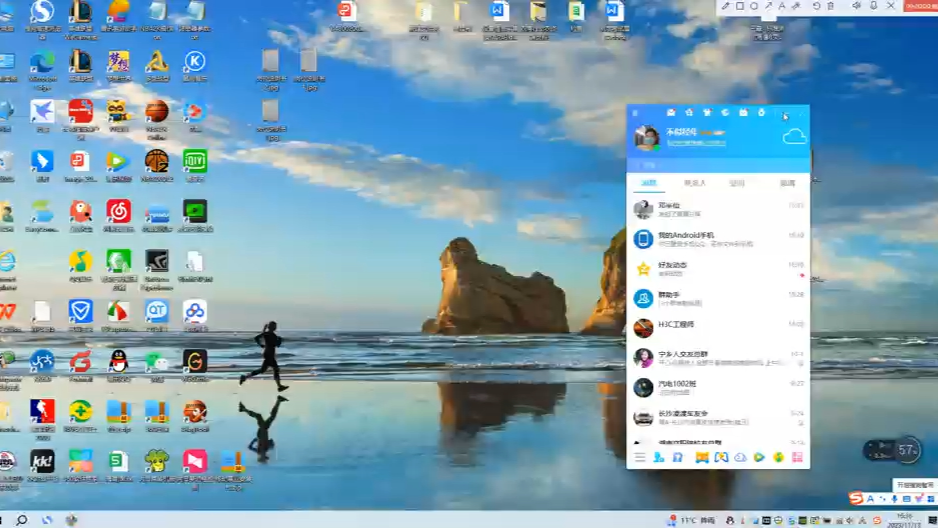Viewport: 938px width, 528px height.
Task: Open the 宁乡人交友总群 group chat
Action: pyautogui.click(x=718, y=358)
